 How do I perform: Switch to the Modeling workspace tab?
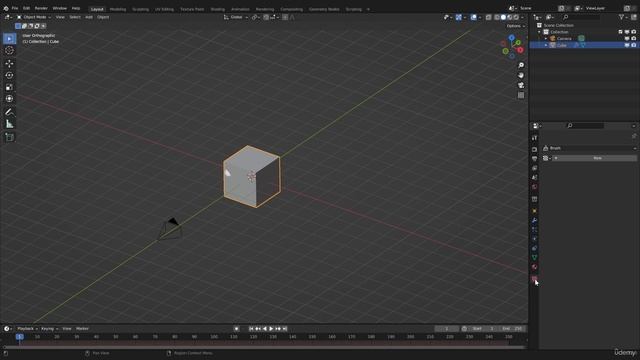point(118,9)
